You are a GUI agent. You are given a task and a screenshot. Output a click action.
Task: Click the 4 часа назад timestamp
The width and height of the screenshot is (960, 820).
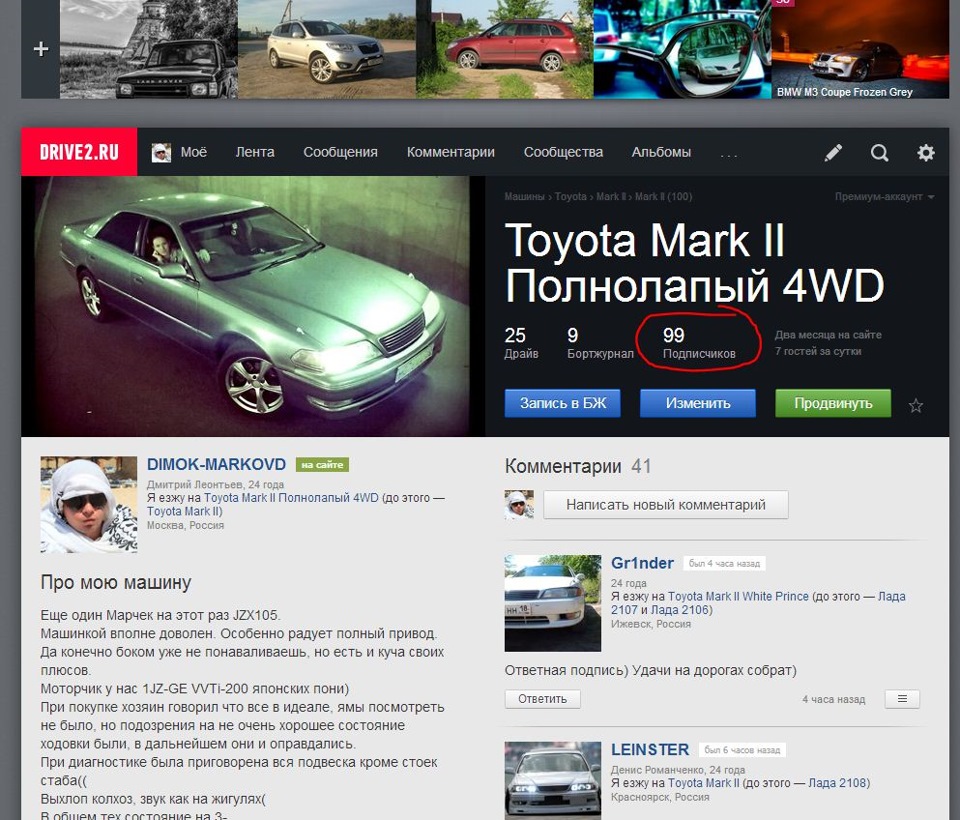pos(834,699)
